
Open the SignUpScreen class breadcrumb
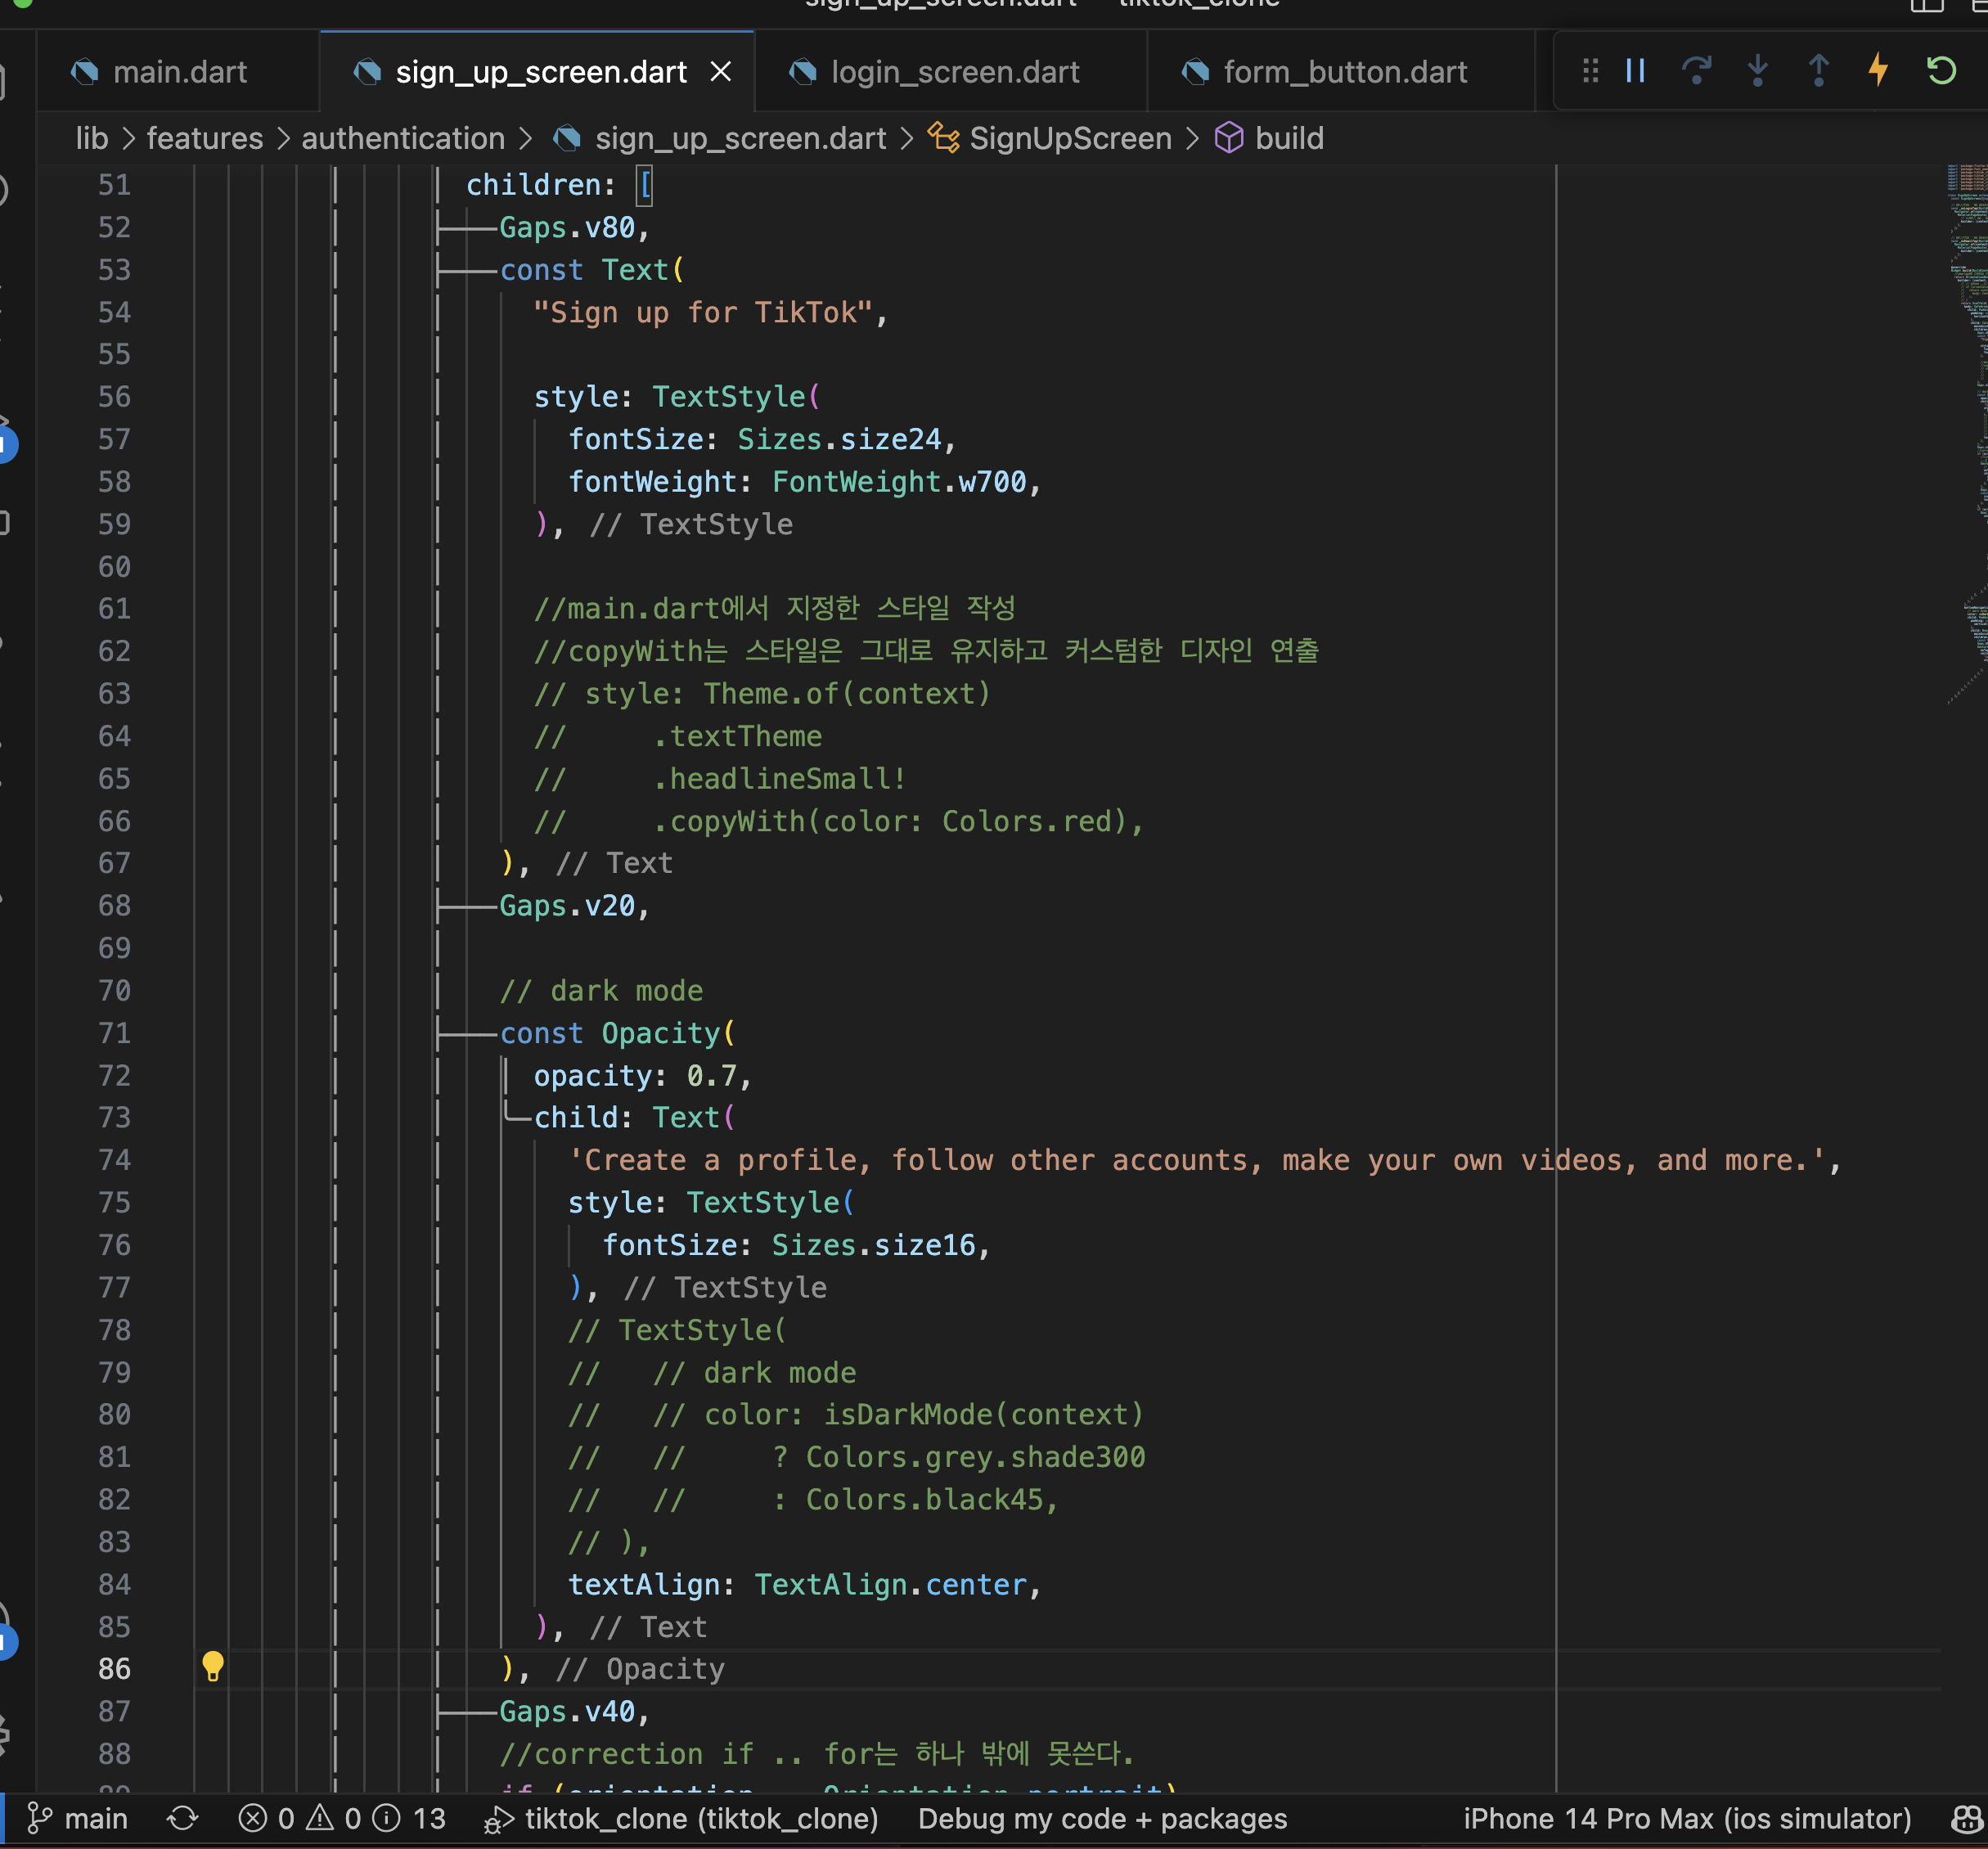(1070, 138)
